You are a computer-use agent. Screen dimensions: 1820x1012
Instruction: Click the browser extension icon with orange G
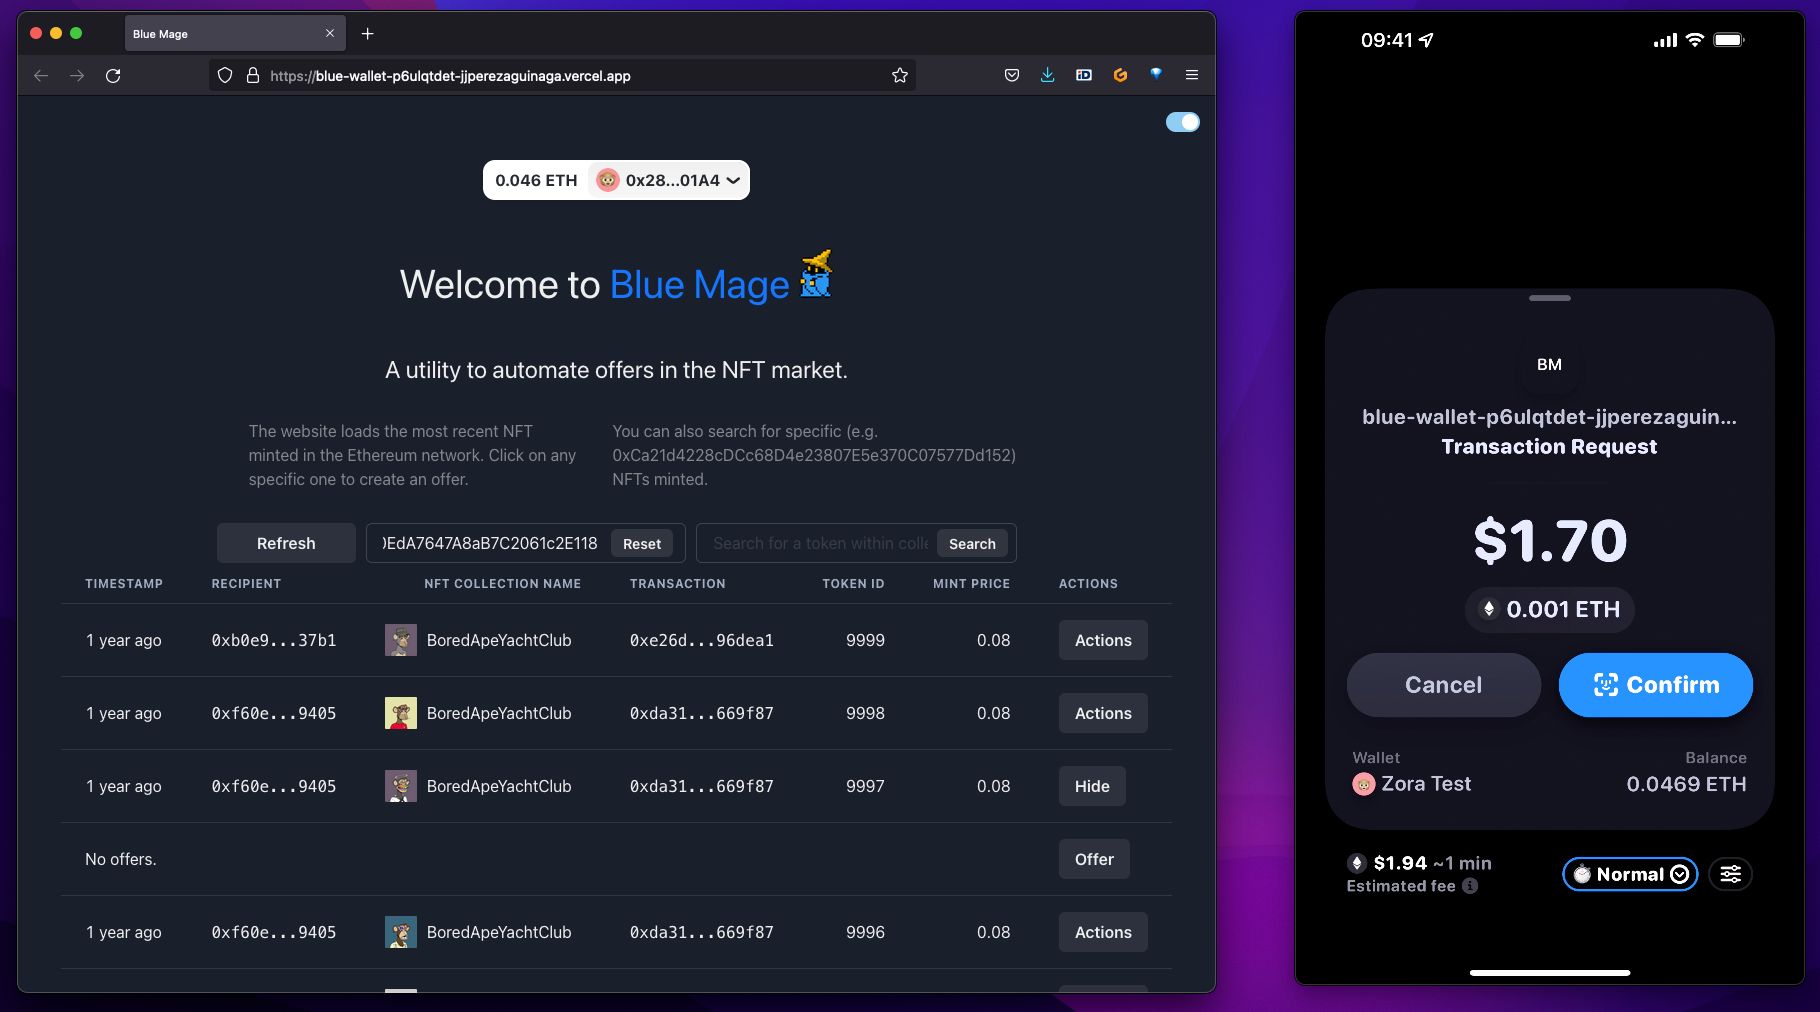(1120, 75)
